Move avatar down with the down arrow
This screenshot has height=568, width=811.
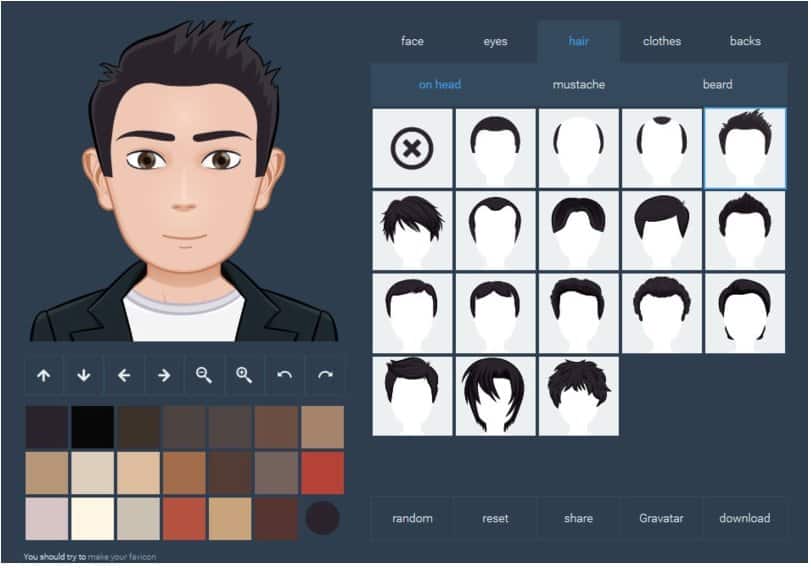[x=84, y=376]
